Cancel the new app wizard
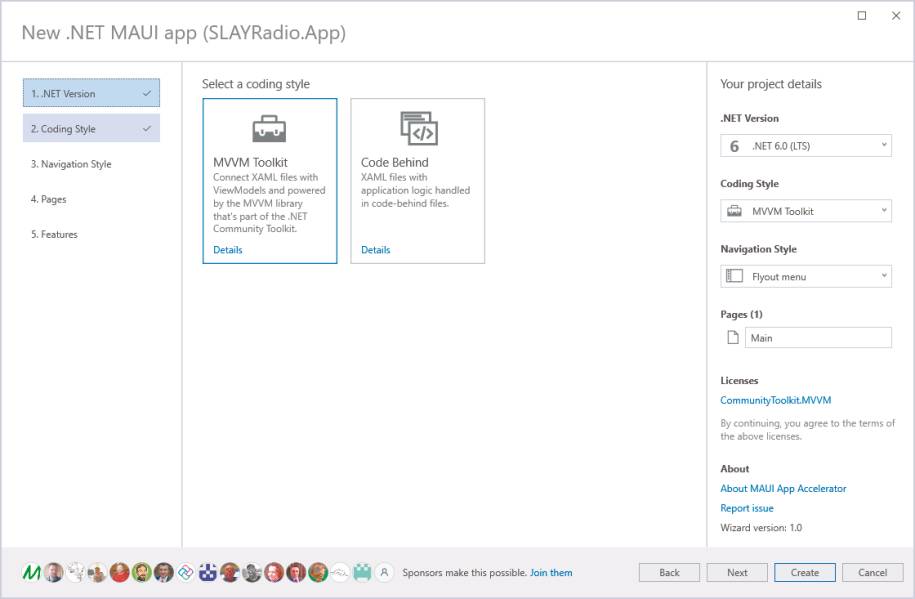Viewport: 915px width, 599px height. point(872,573)
